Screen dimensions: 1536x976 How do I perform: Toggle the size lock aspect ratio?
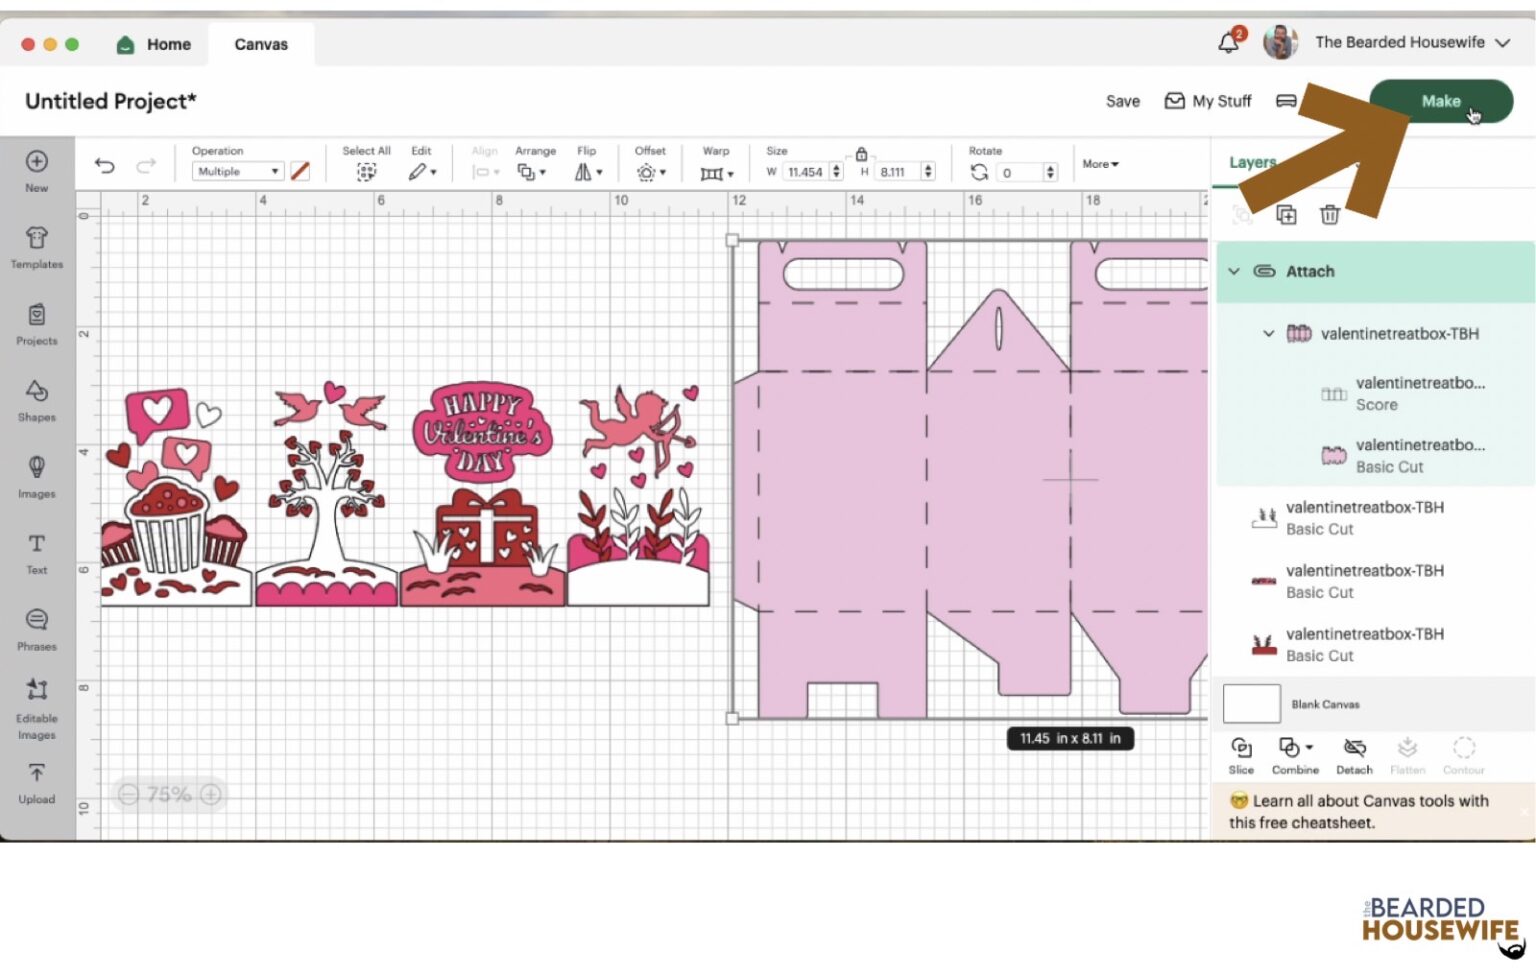point(861,154)
